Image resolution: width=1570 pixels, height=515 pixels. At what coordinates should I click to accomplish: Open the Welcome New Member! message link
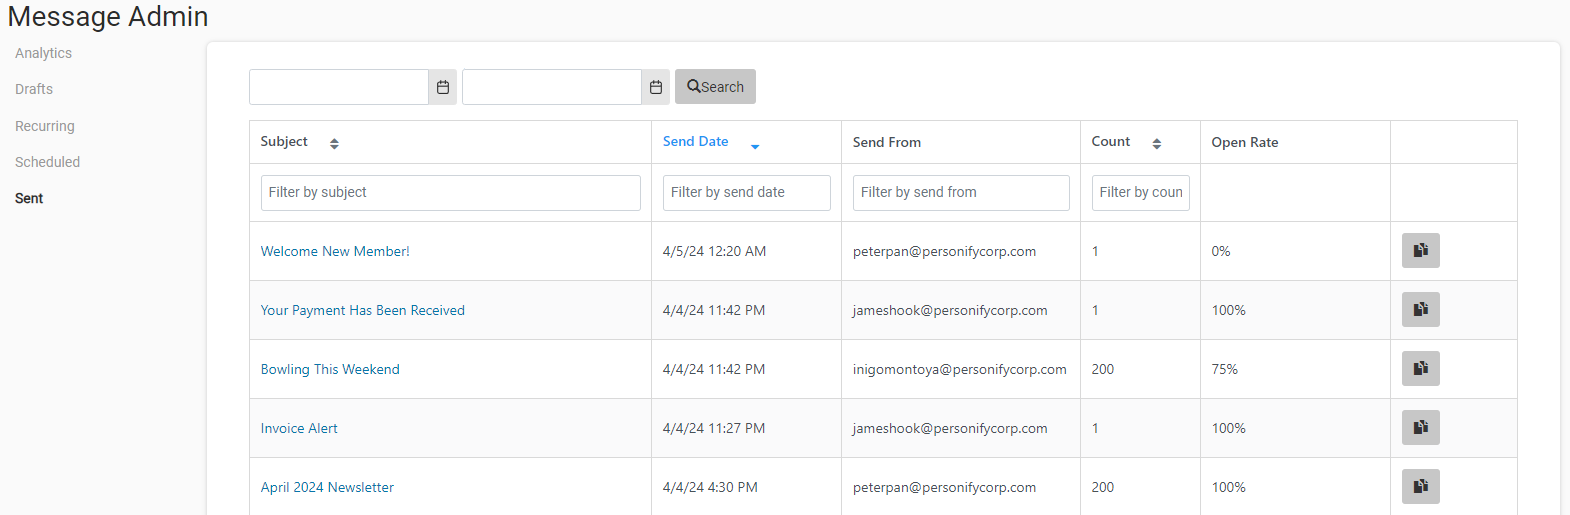coord(335,251)
